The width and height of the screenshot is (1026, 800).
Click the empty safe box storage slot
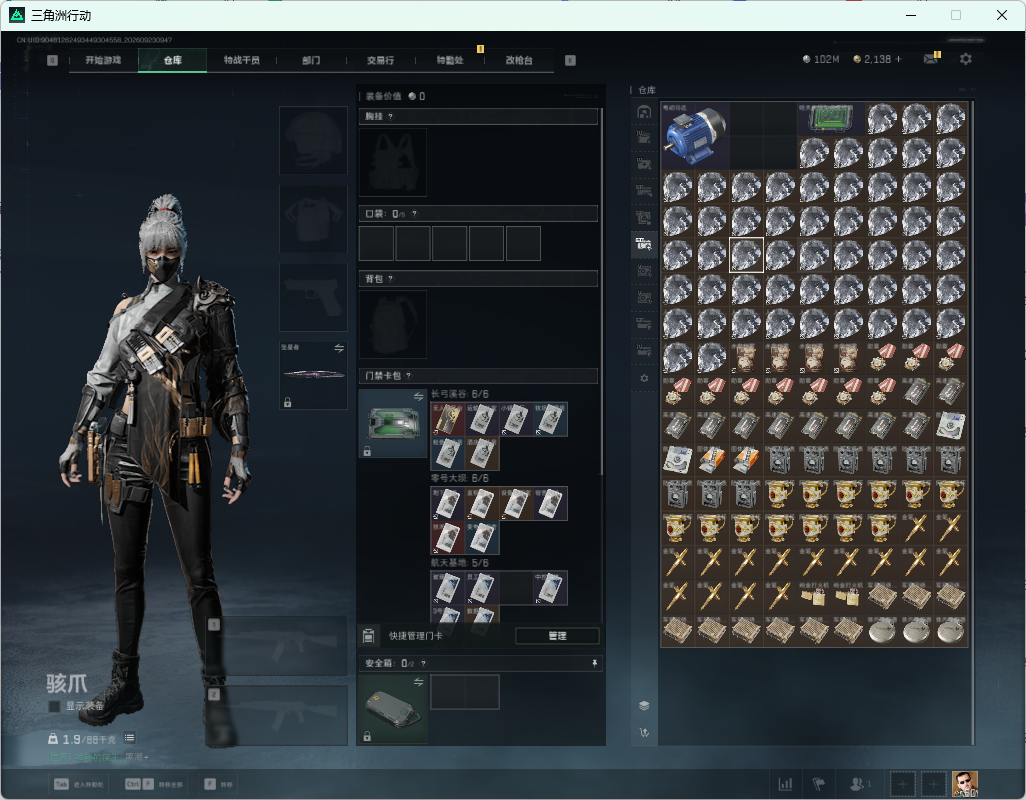(x=465, y=692)
